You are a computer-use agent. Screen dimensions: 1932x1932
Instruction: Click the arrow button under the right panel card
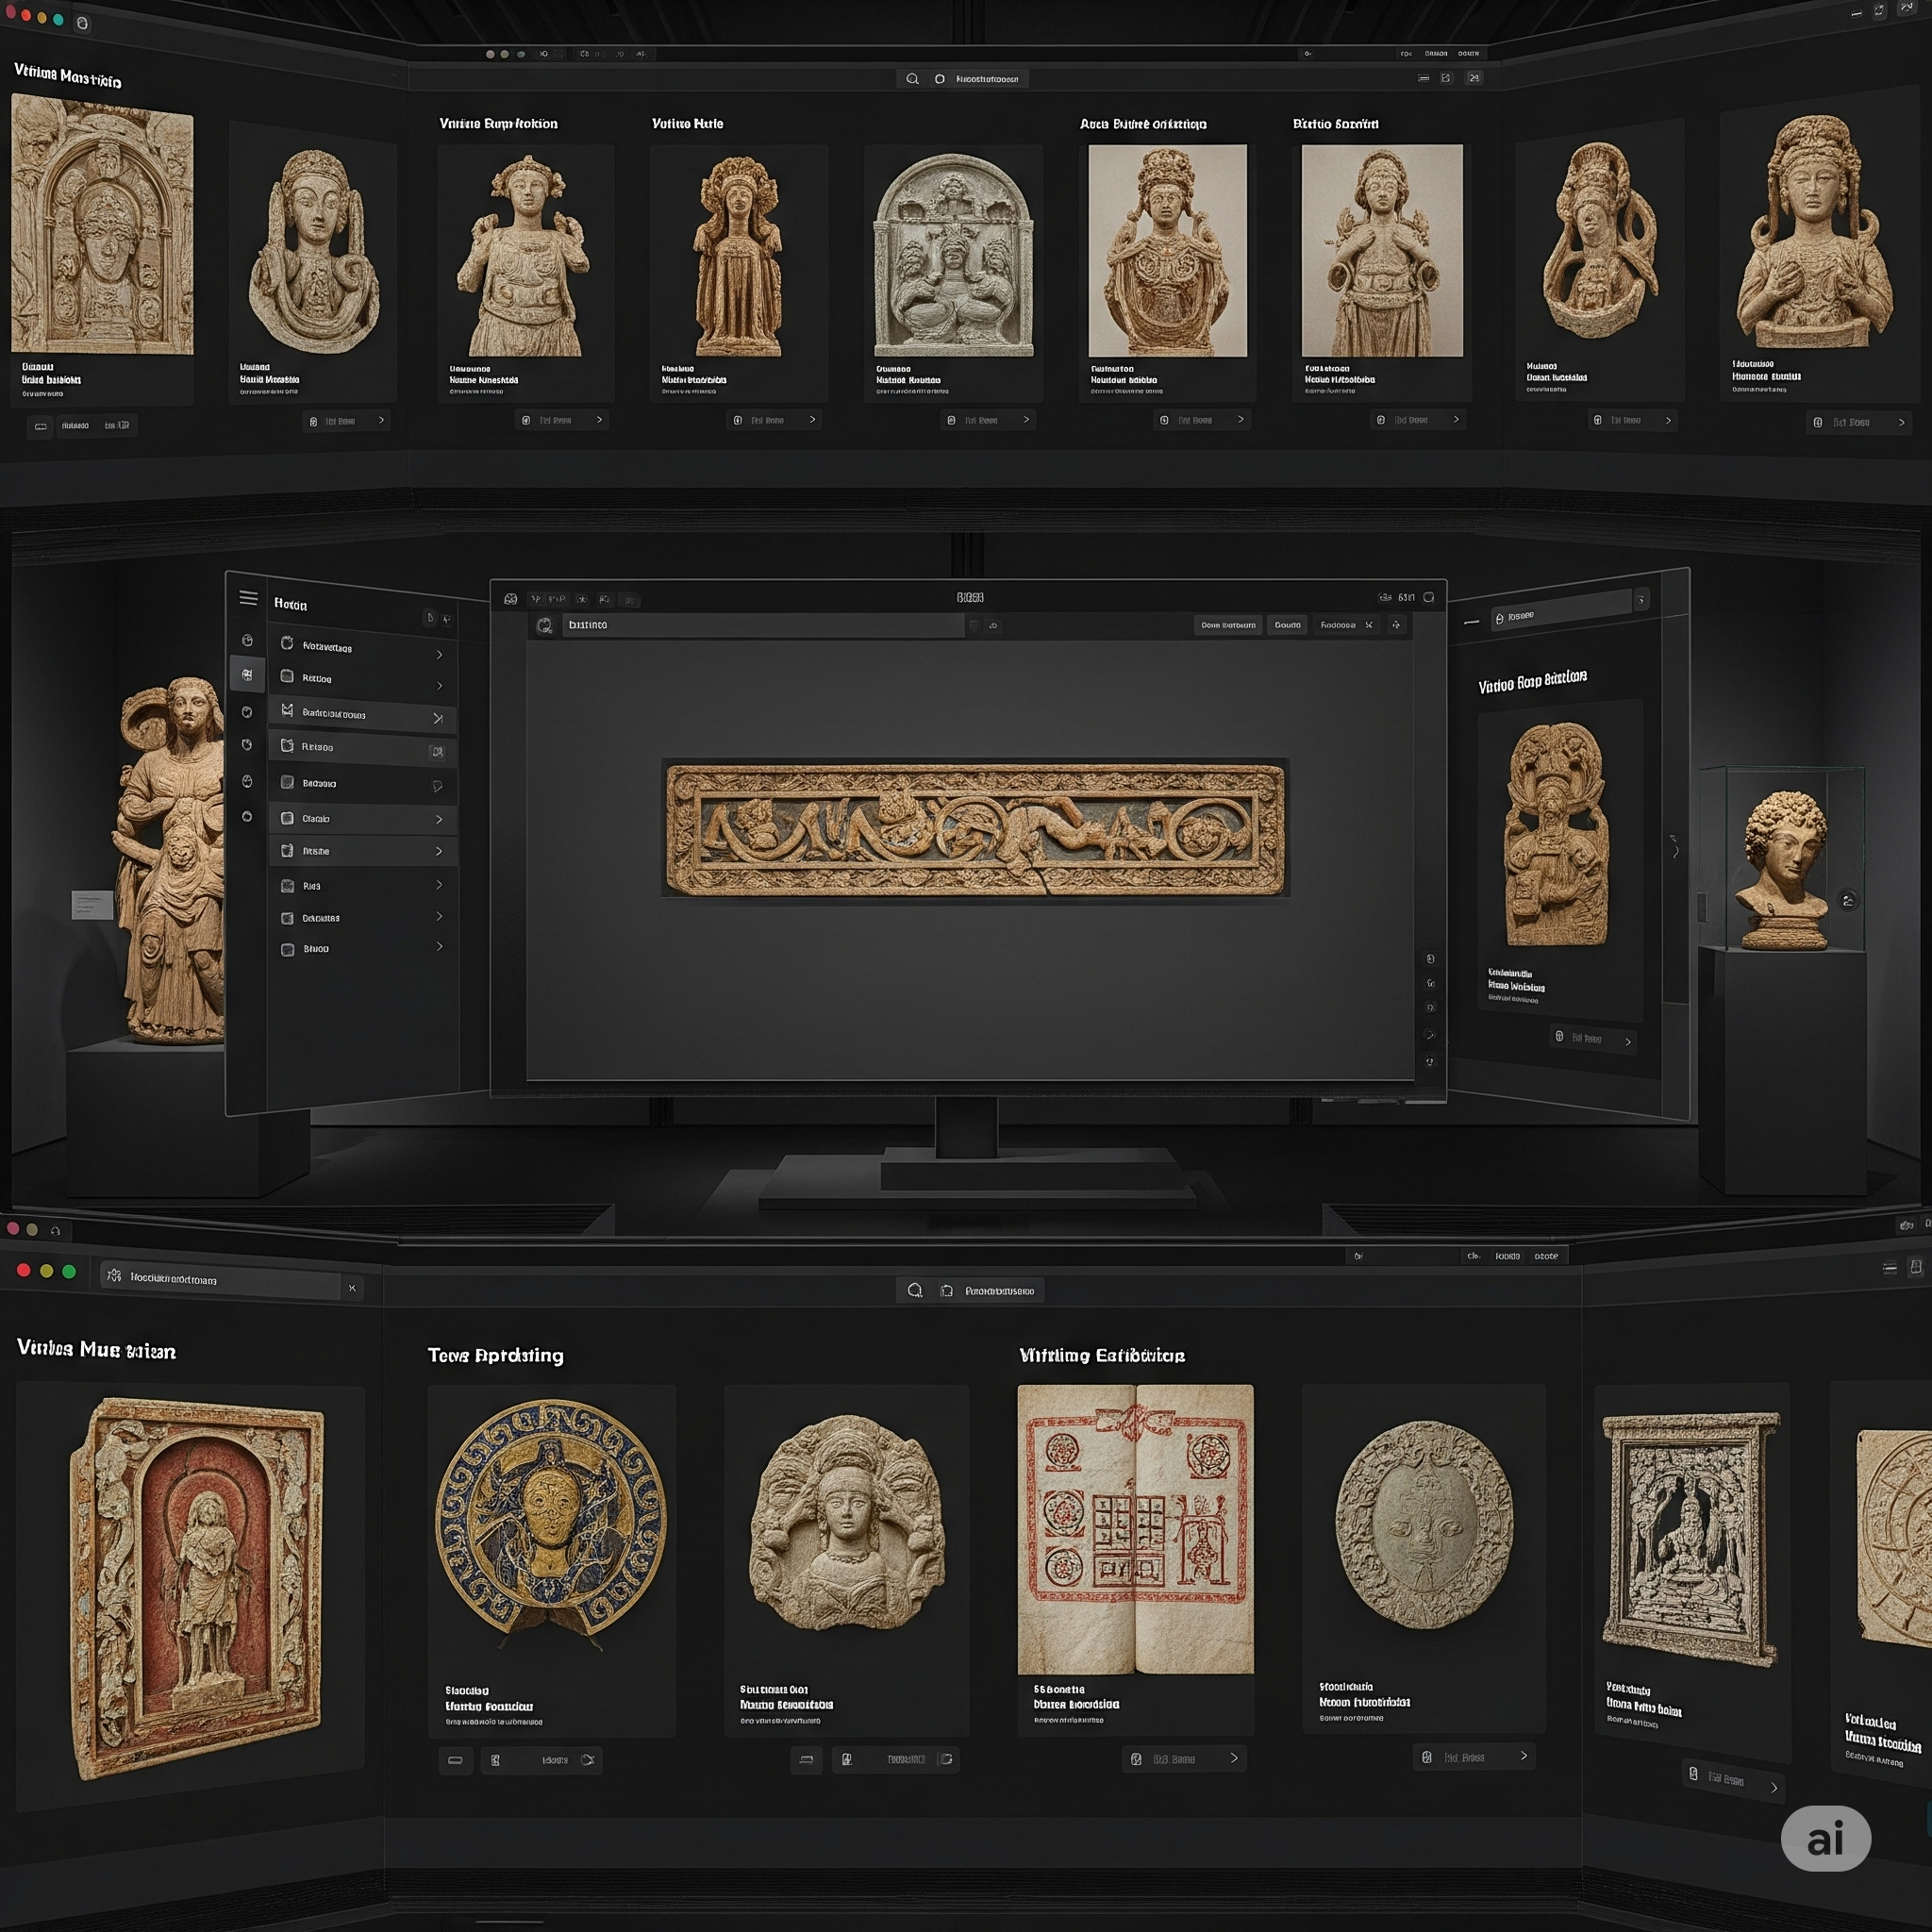pos(1628,1042)
